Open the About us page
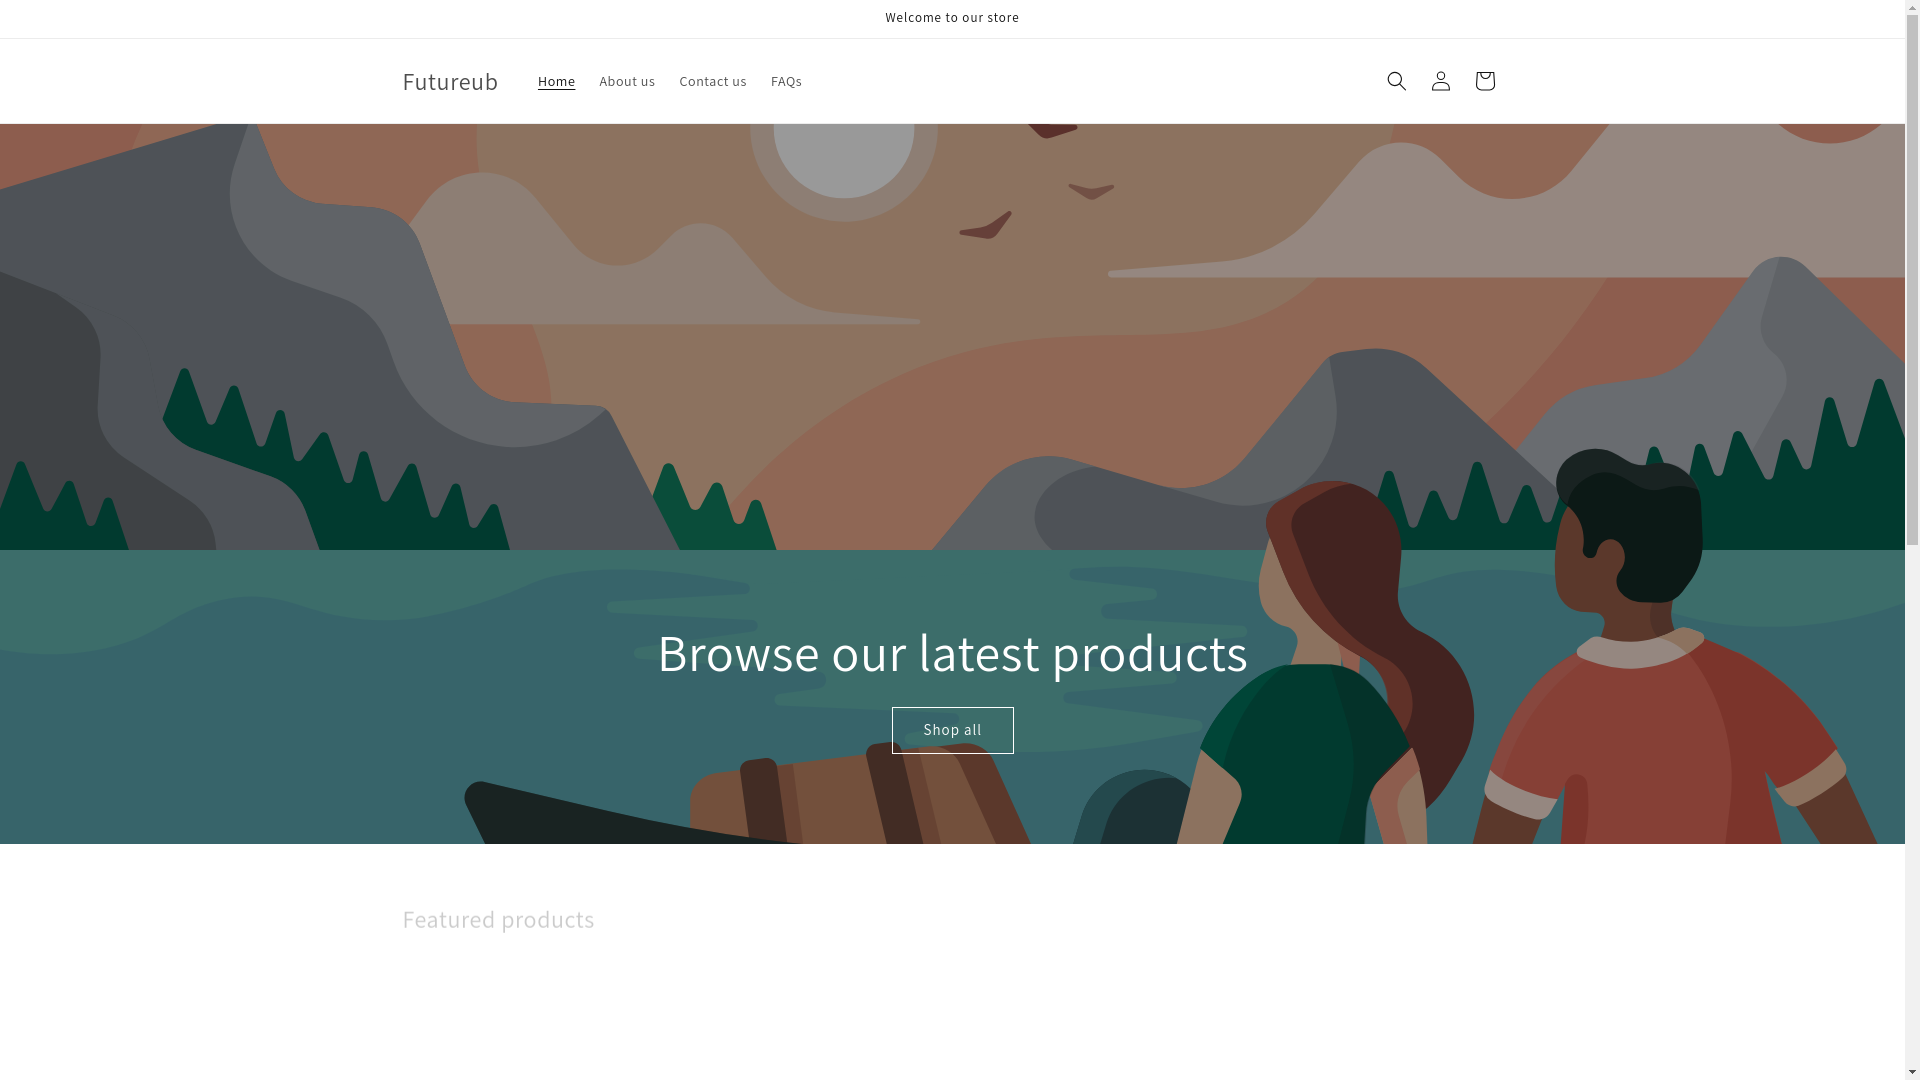This screenshot has width=1920, height=1080. pyautogui.click(x=627, y=81)
